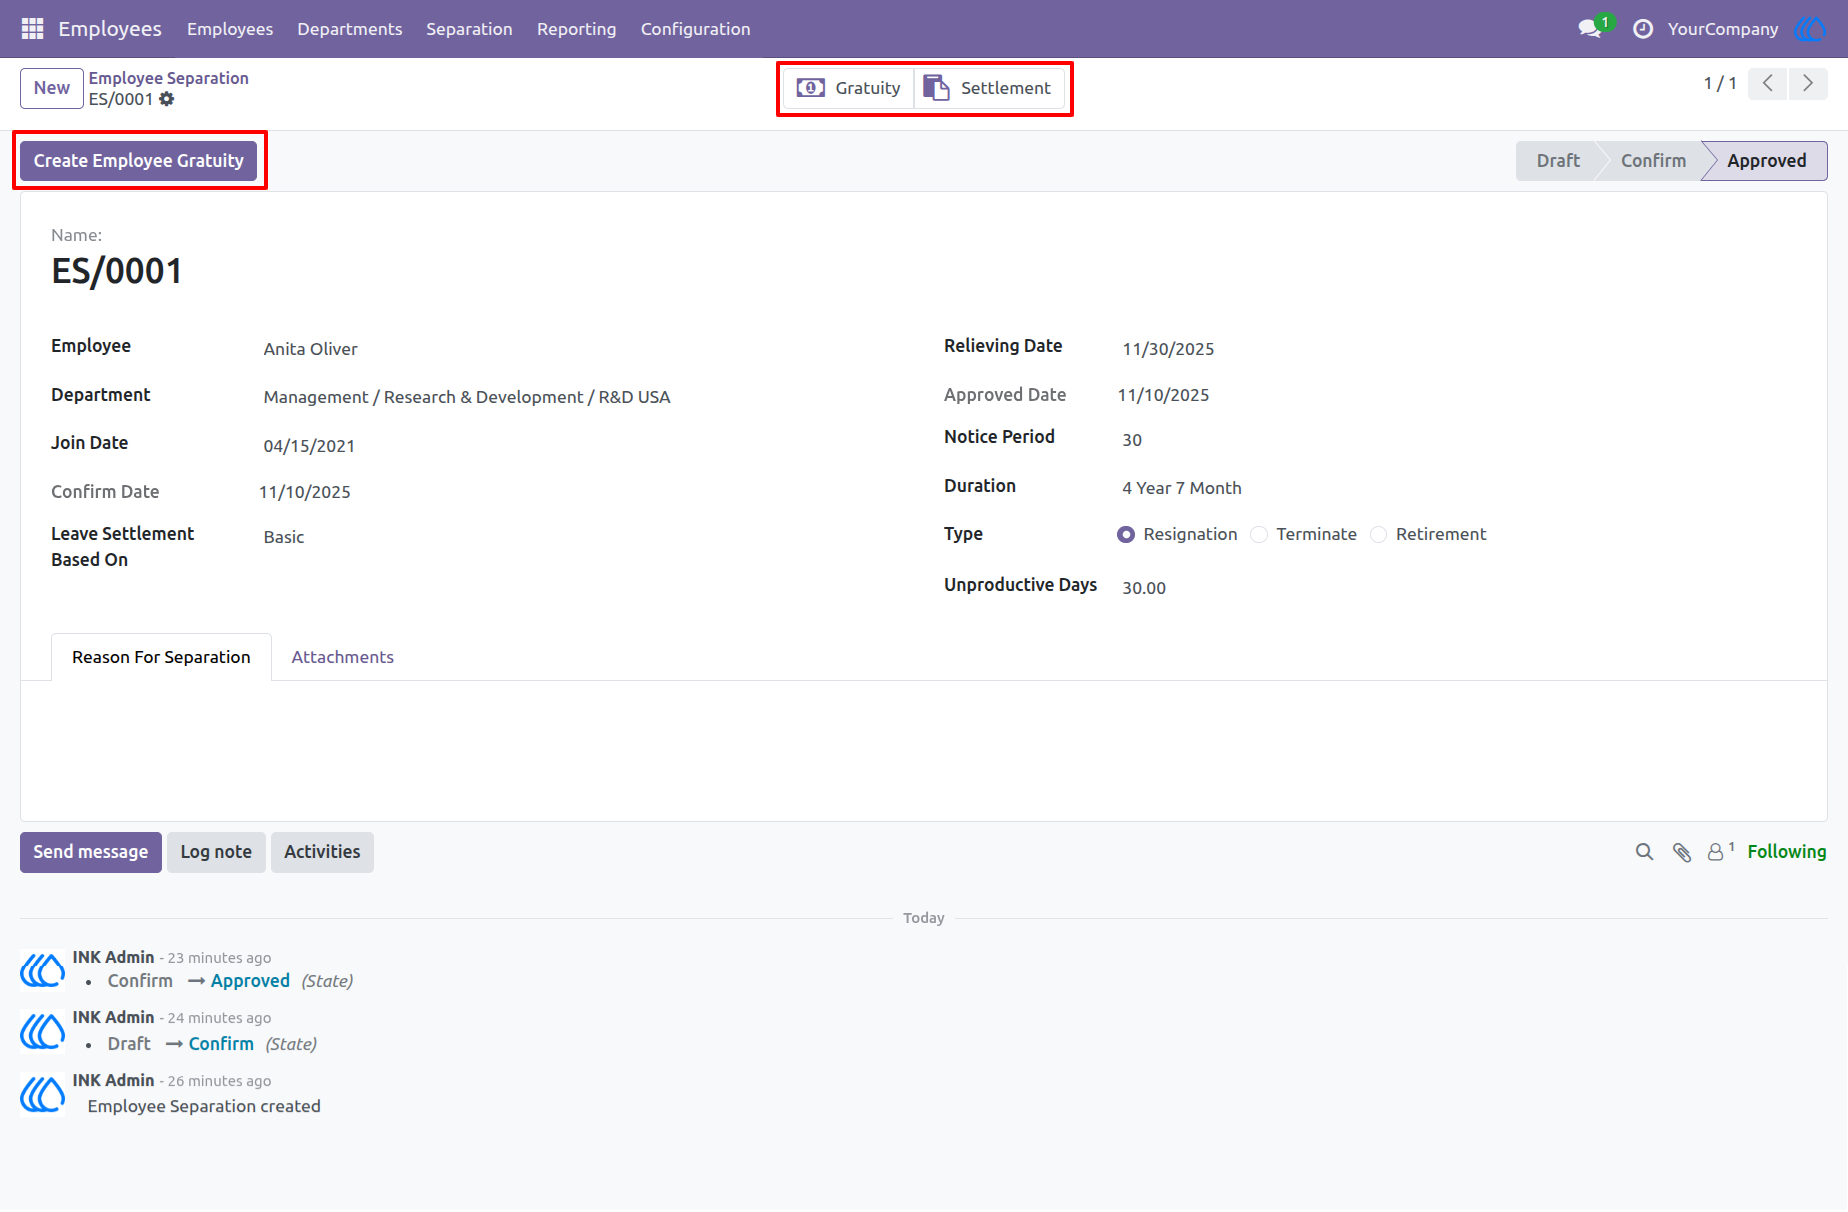Select the Reason For Separation tab

(x=161, y=657)
